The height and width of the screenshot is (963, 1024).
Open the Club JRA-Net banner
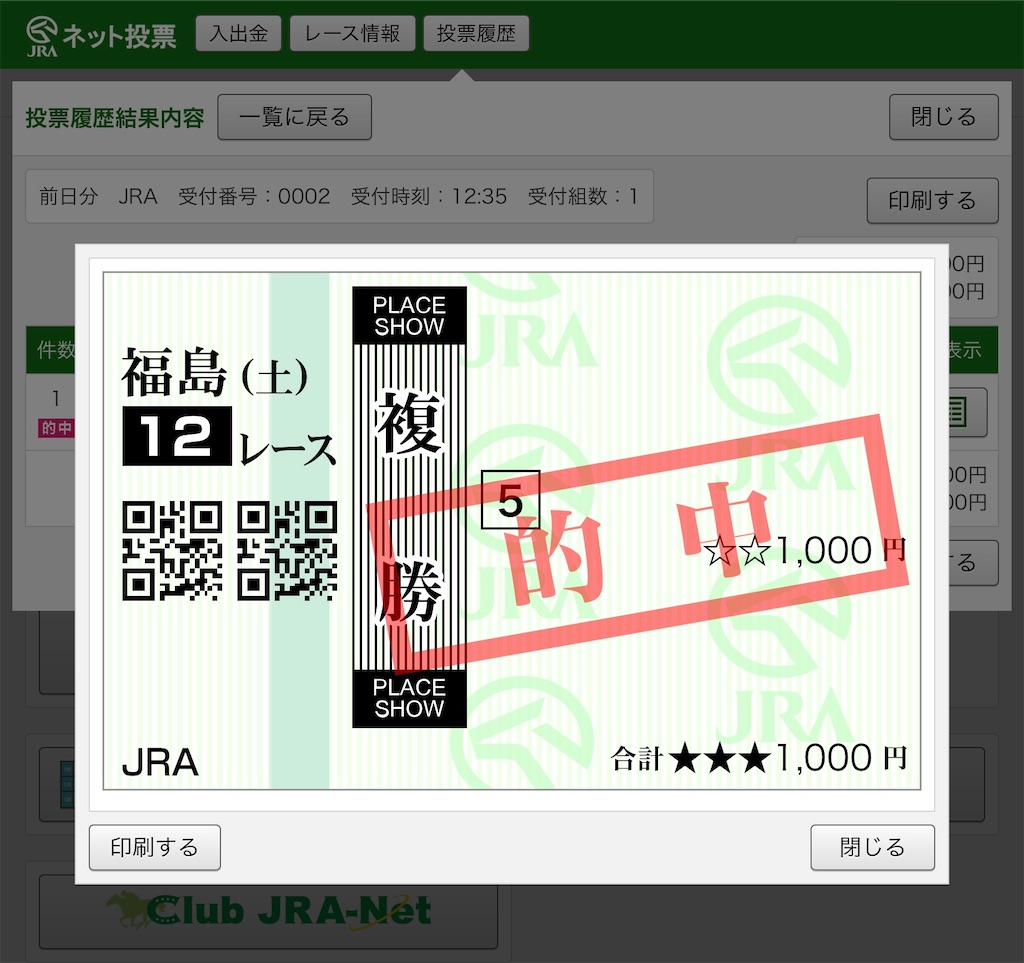pos(268,911)
